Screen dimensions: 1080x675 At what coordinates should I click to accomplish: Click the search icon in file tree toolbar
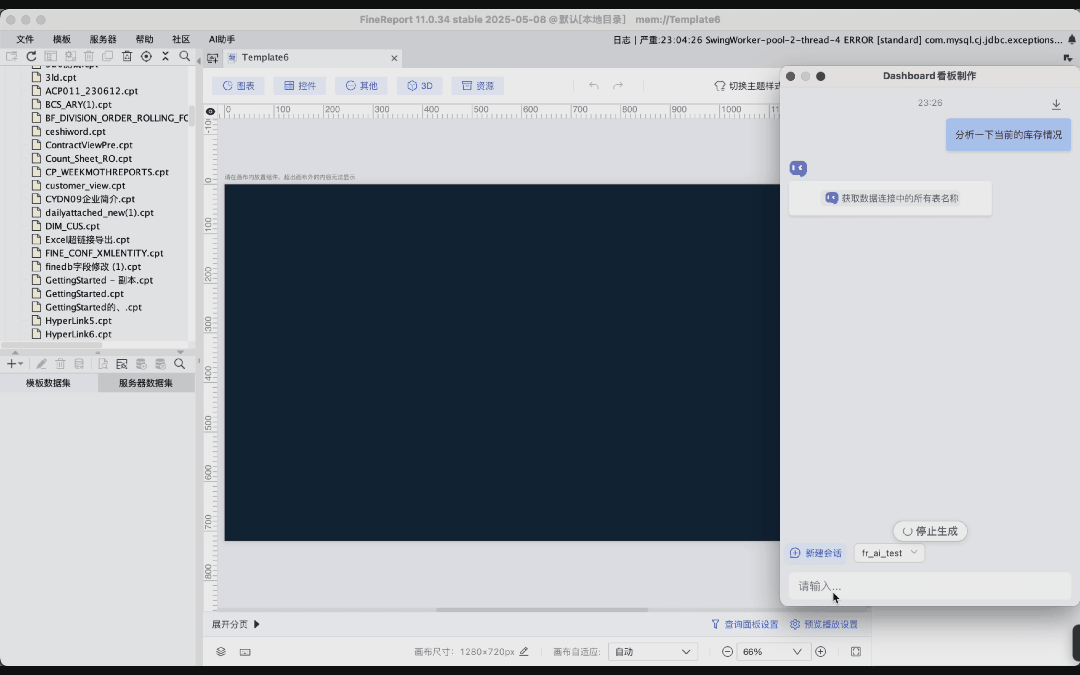185,56
